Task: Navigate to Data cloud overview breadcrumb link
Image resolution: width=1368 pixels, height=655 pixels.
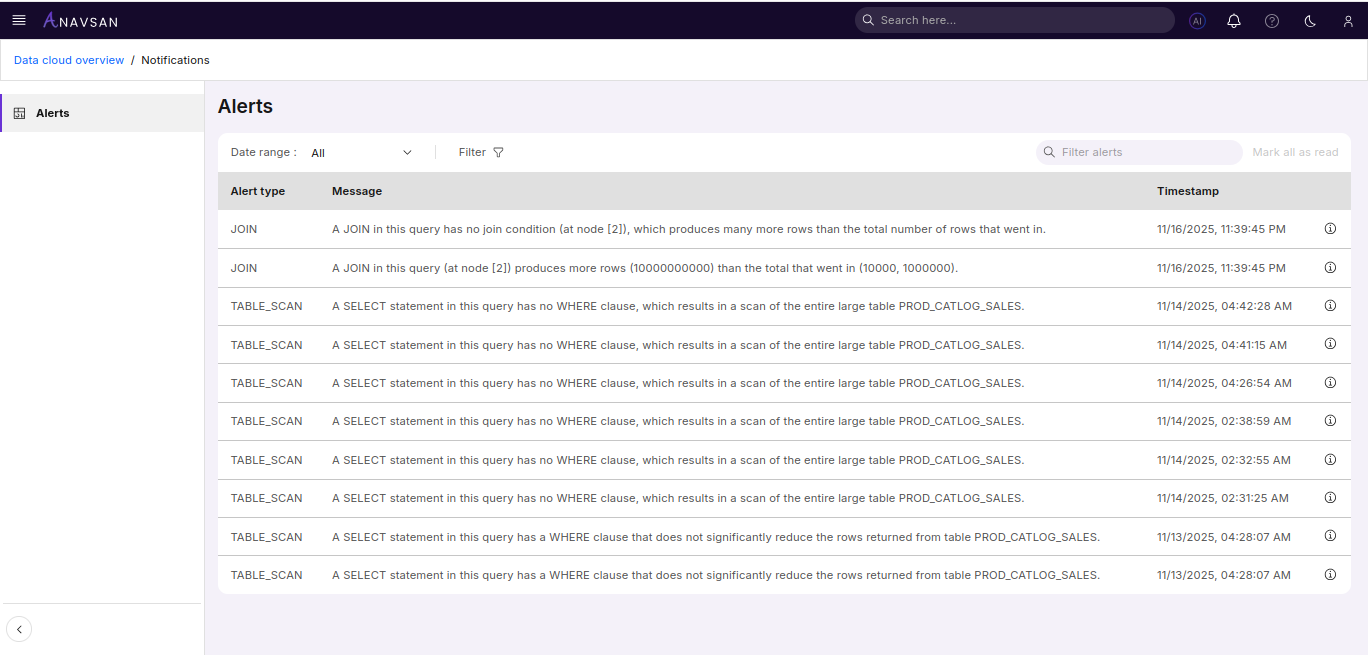Action: 68,60
